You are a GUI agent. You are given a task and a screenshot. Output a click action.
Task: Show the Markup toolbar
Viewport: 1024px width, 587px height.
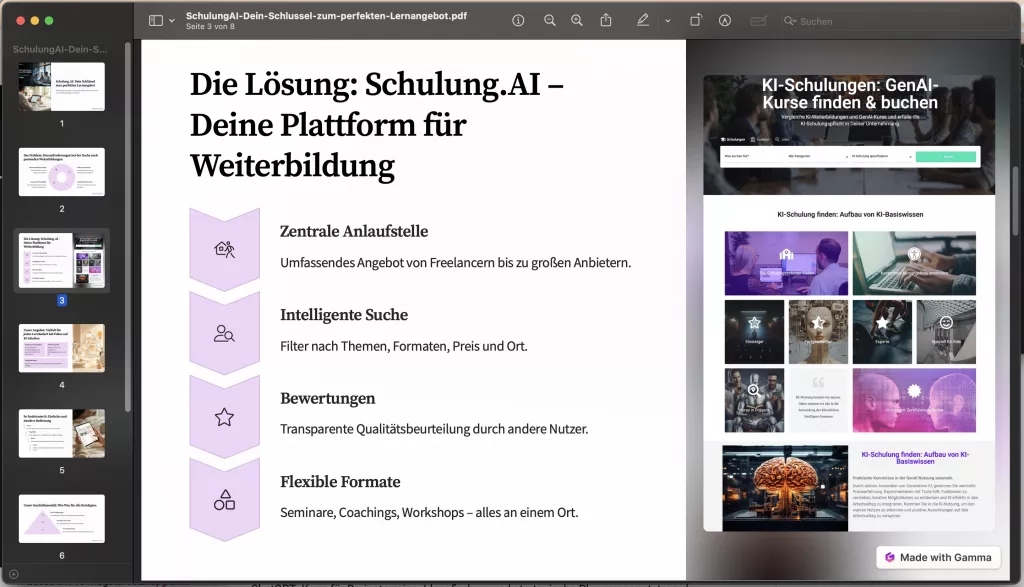coord(725,20)
